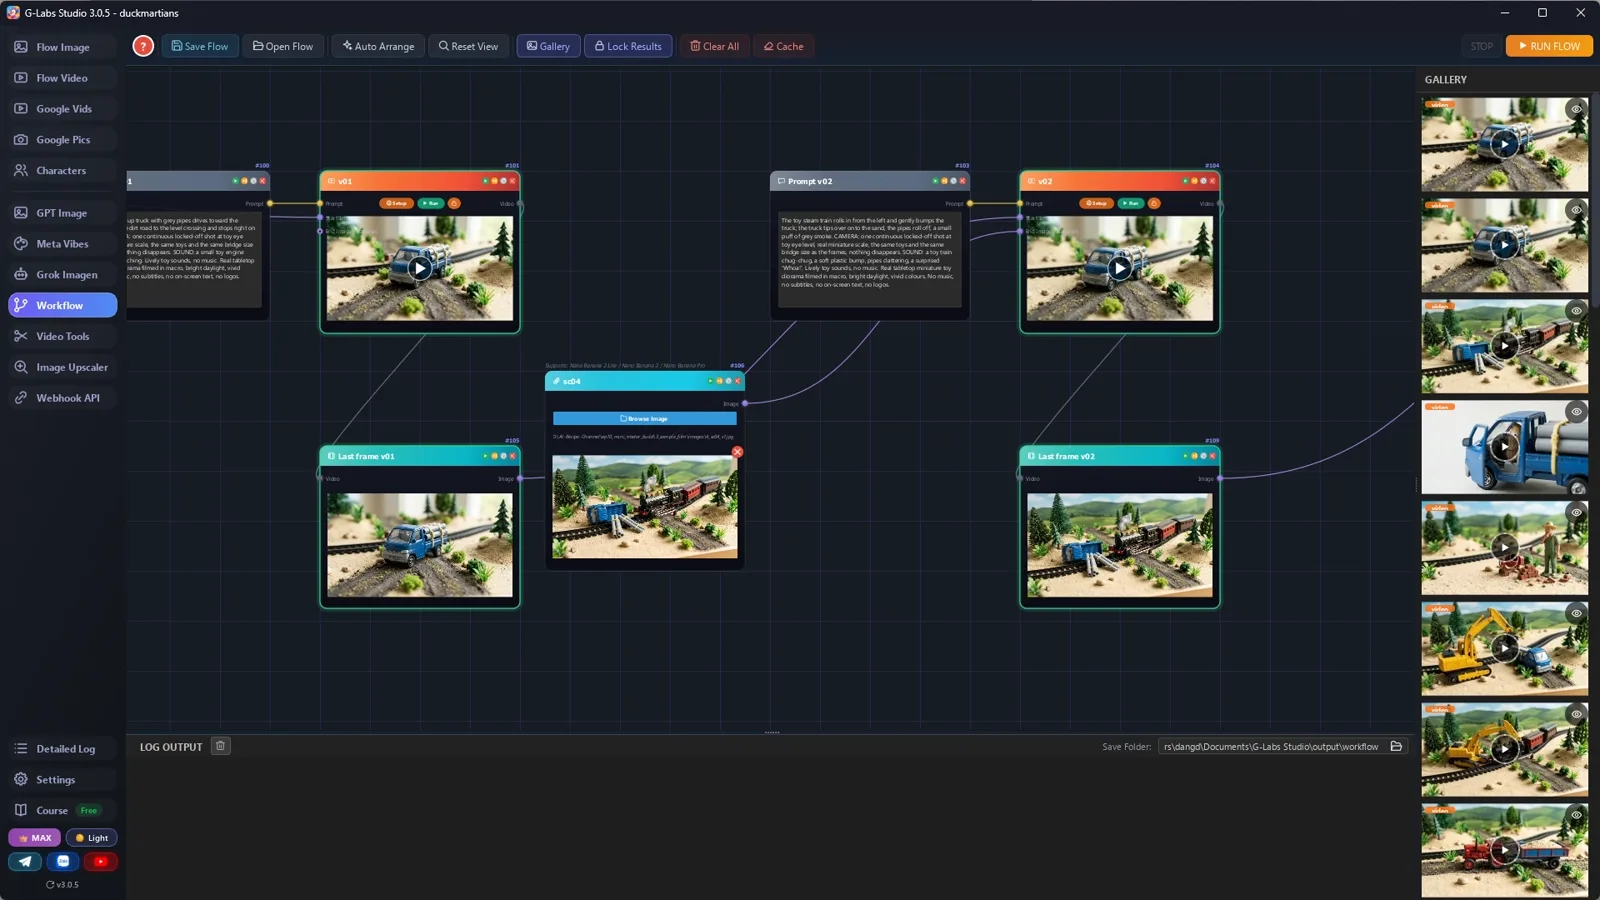Click the MAX plan badge
The height and width of the screenshot is (900, 1600).
(x=35, y=838)
